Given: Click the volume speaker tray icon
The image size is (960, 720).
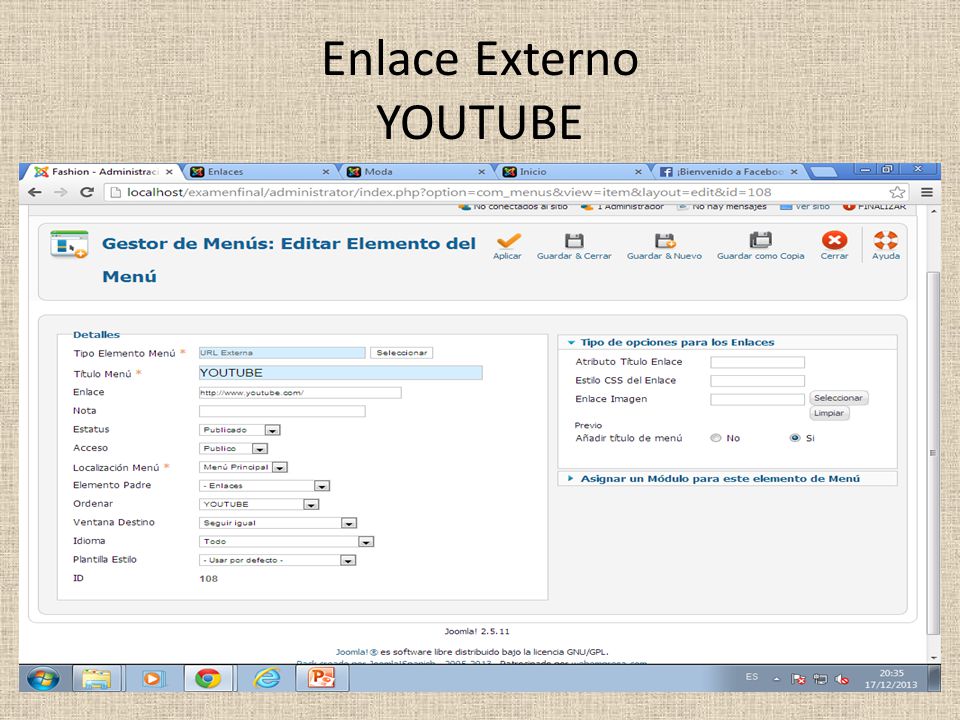Looking at the screenshot, I should (842, 679).
